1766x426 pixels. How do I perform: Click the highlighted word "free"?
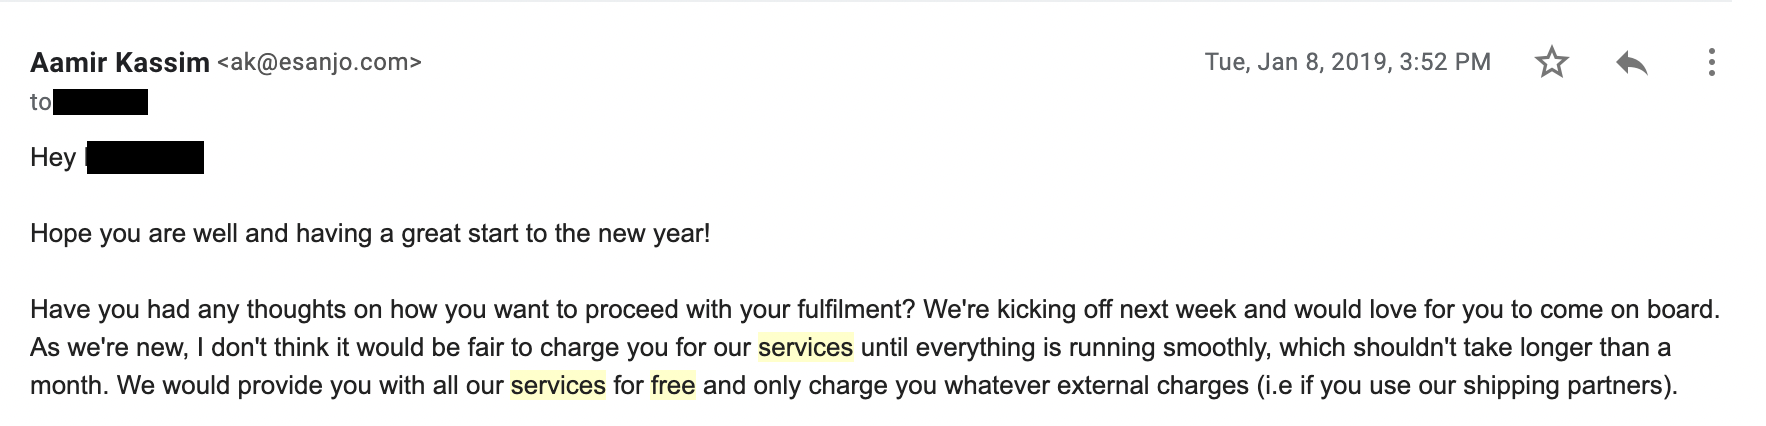coord(672,386)
